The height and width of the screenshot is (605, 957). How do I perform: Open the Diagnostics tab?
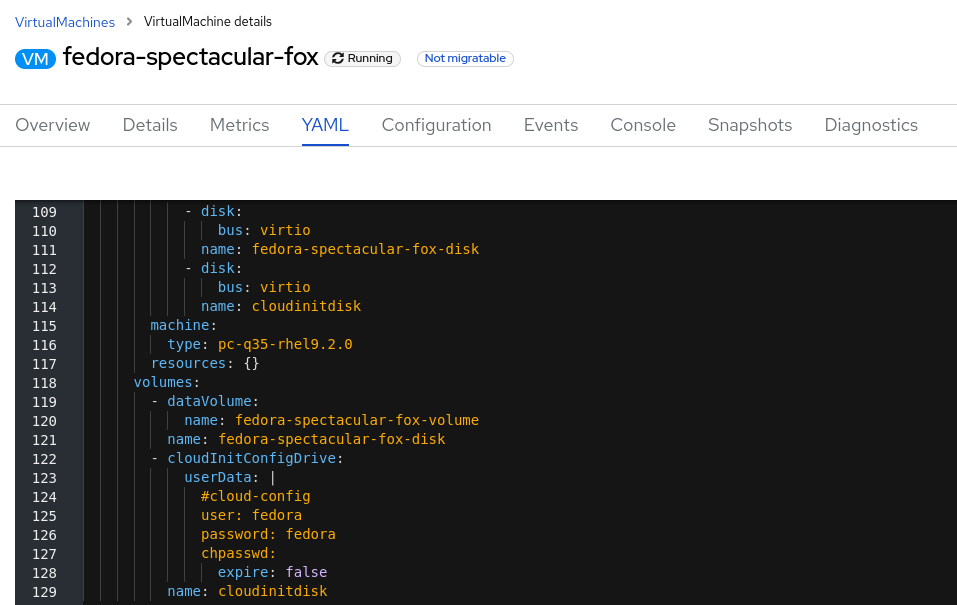(871, 125)
